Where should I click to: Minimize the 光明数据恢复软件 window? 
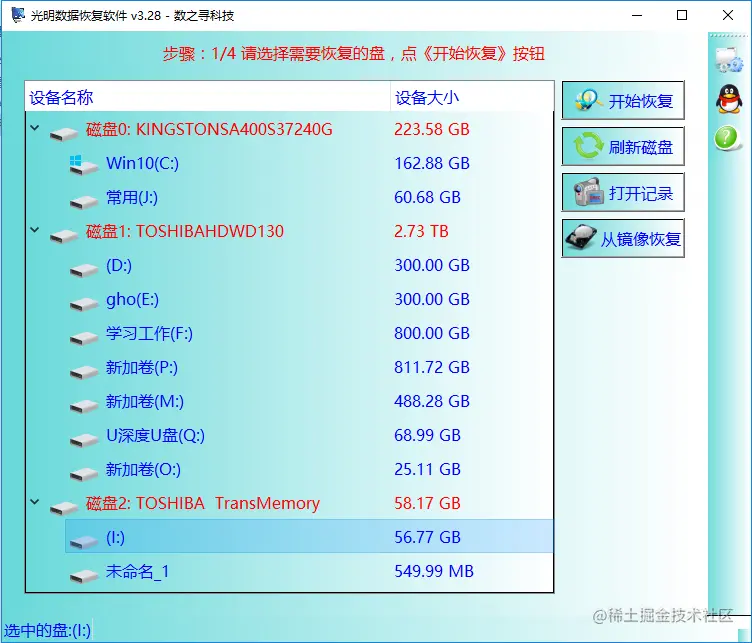637,15
